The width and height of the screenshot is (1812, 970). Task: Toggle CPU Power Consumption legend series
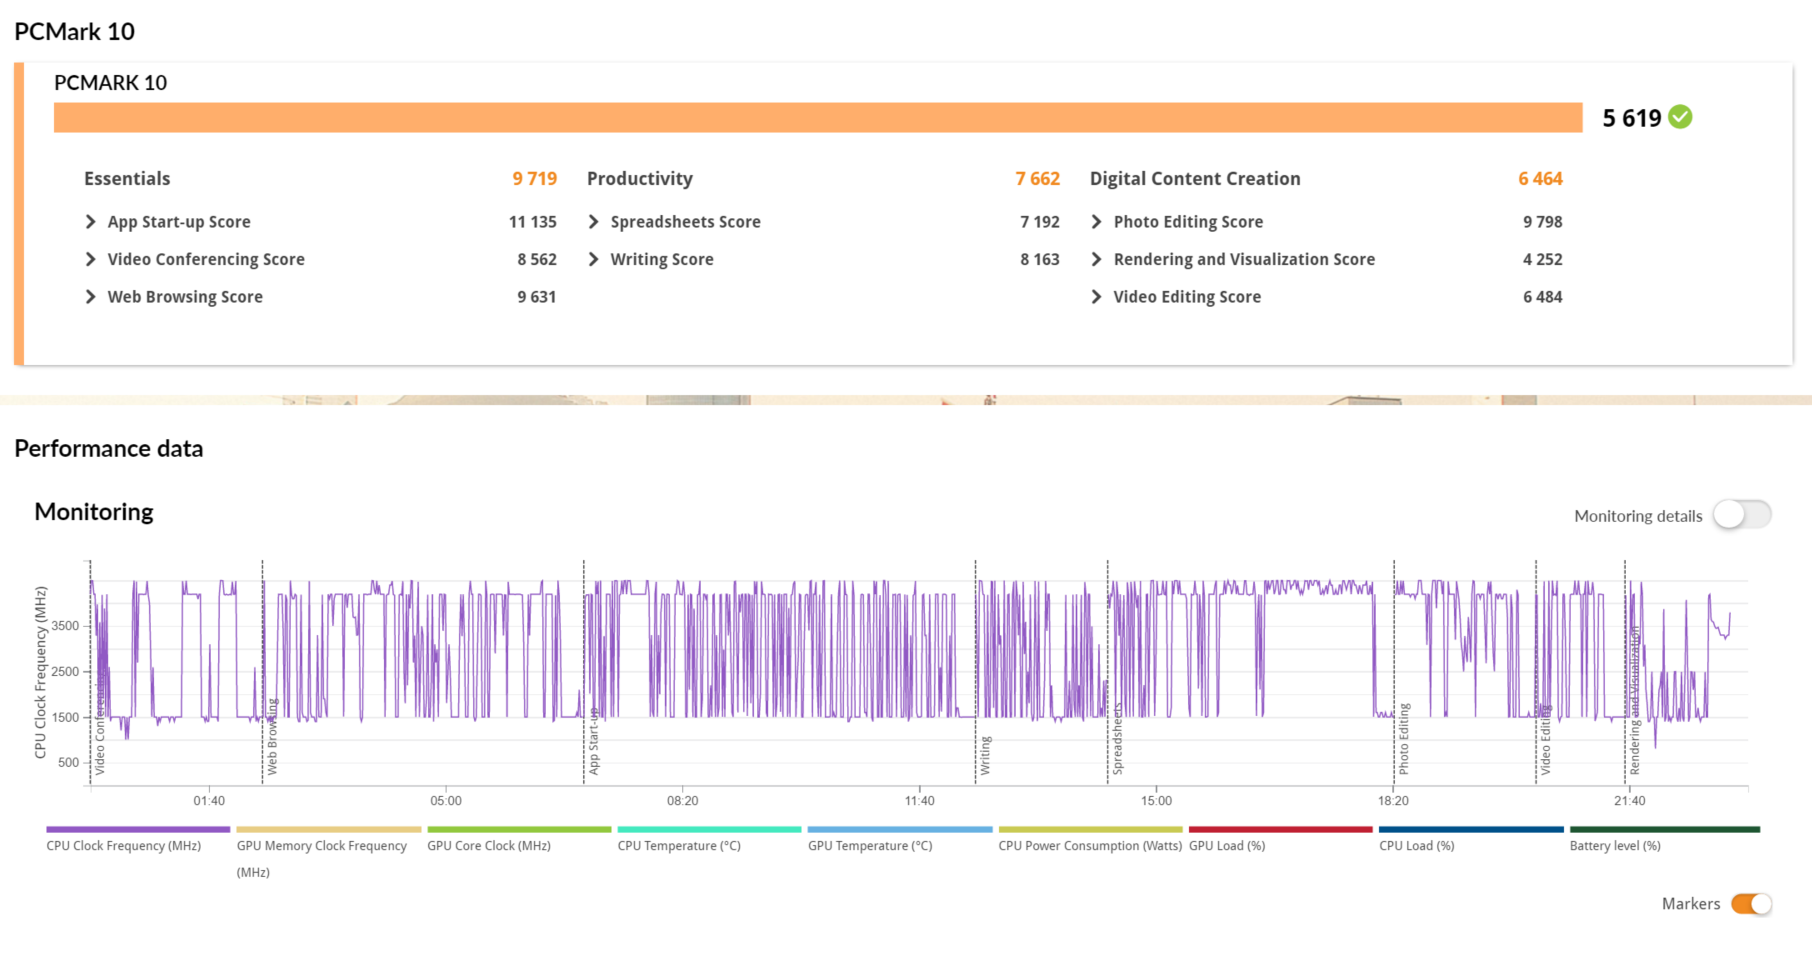[x=1090, y=840]
